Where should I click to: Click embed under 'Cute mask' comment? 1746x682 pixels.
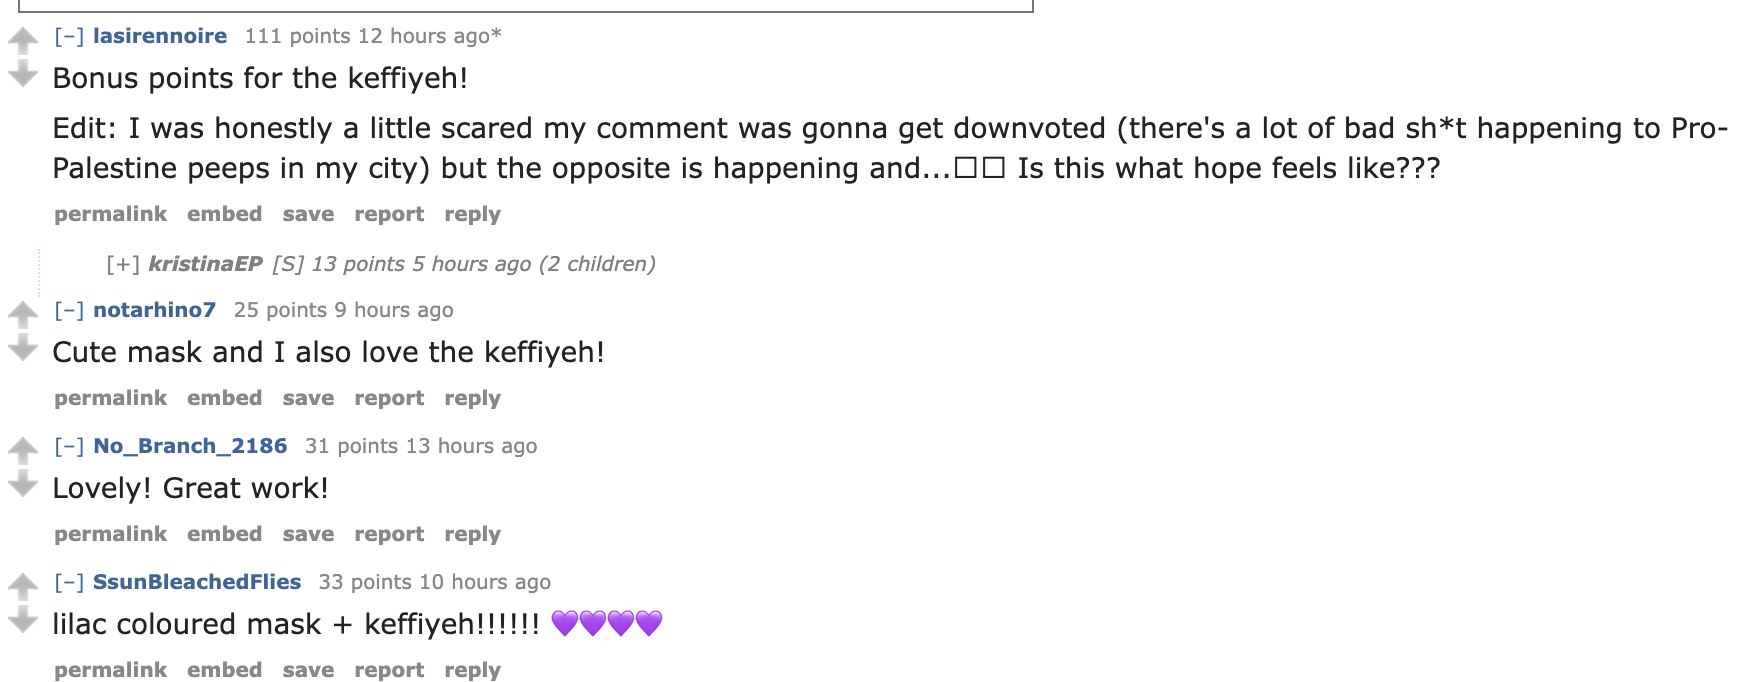224,398
